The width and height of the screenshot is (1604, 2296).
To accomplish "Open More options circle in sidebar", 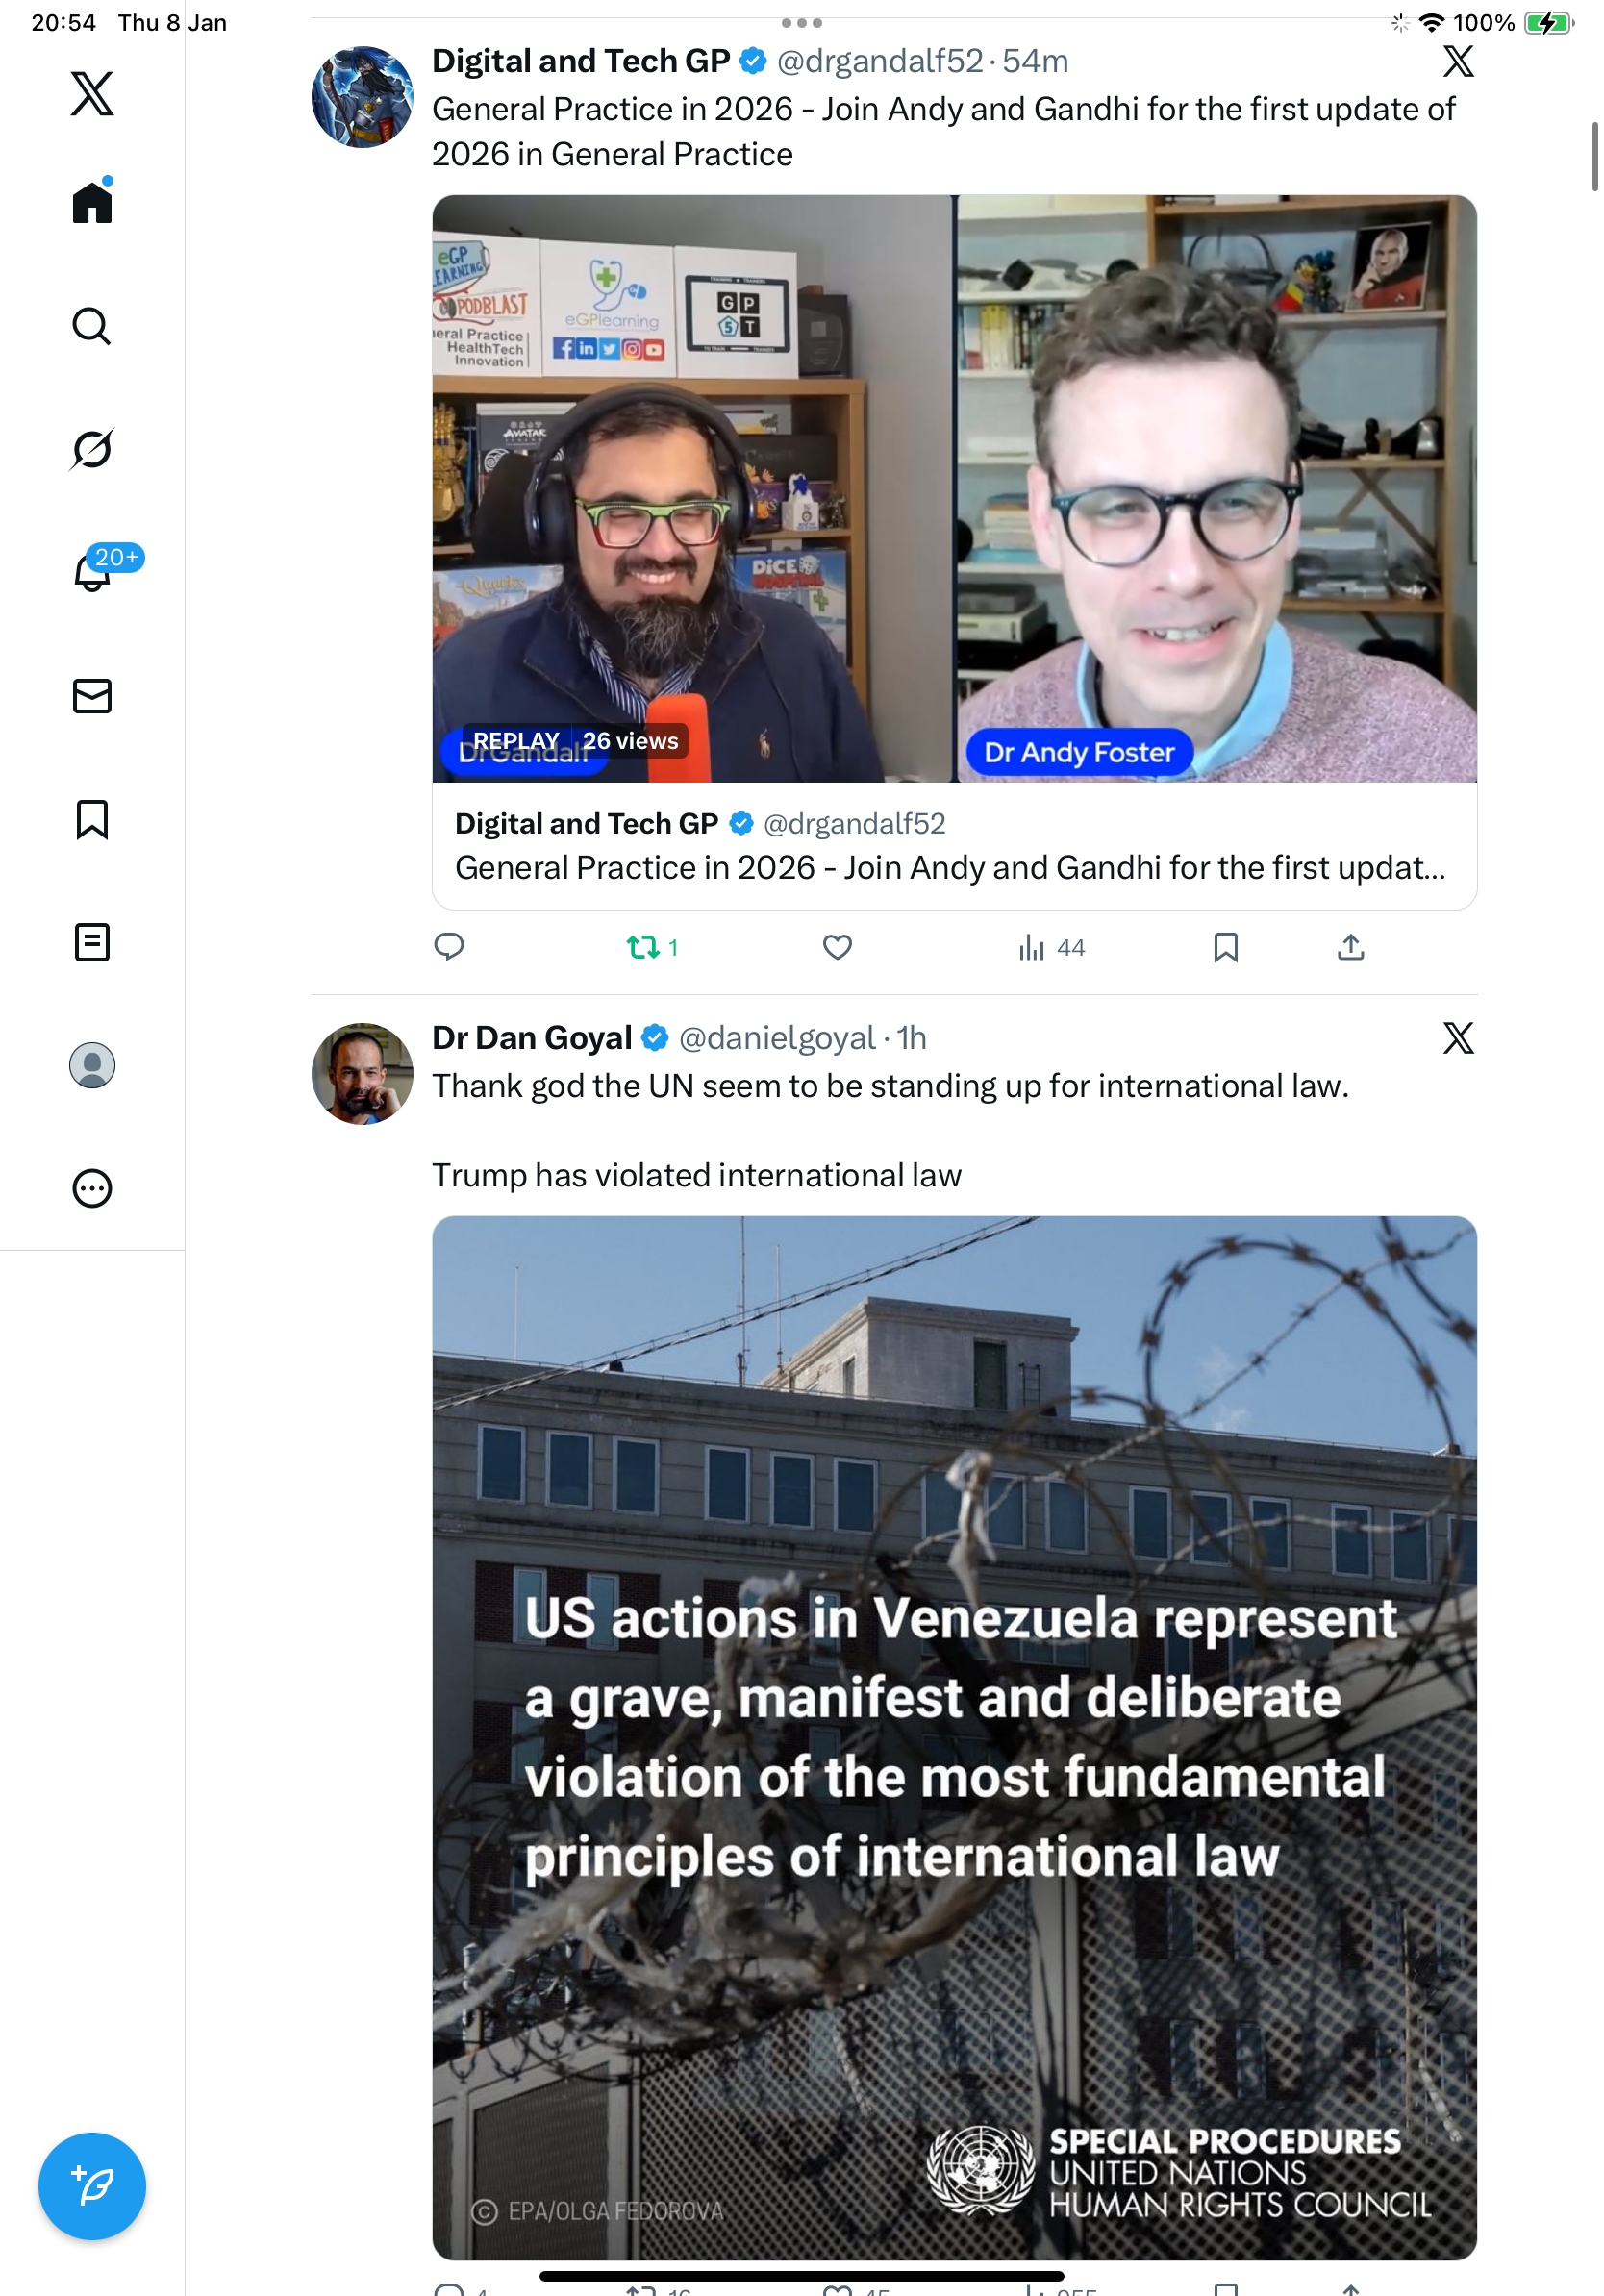I will click(x=92, y=1189).
